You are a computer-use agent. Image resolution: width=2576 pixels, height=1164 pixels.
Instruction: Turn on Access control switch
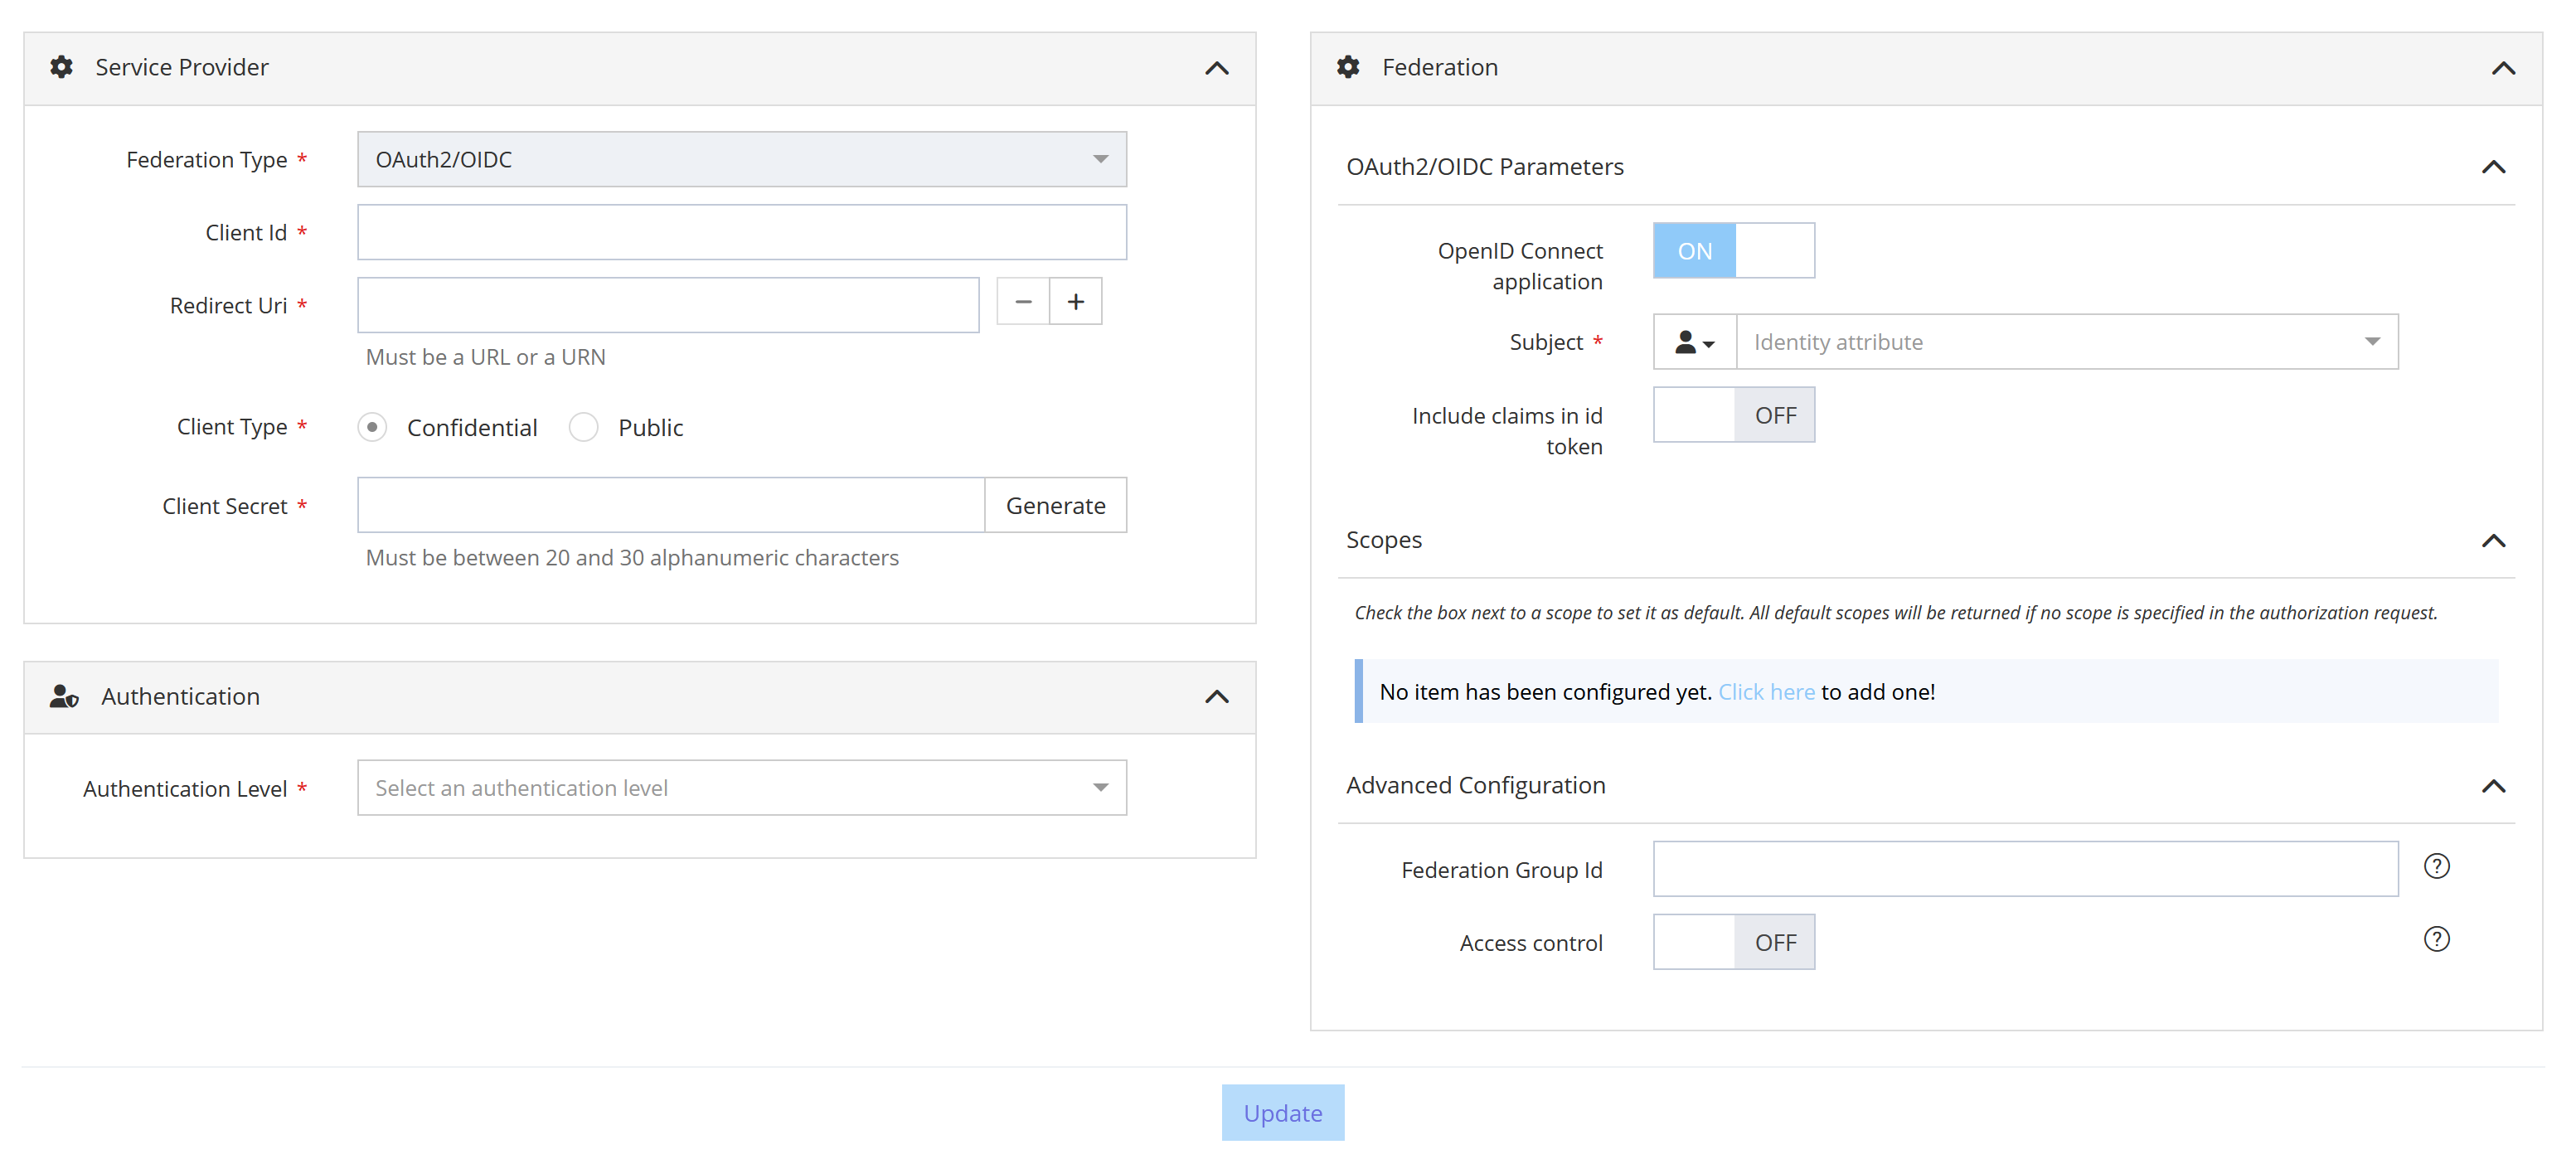pyautogui.click(x=1733, y=942)
